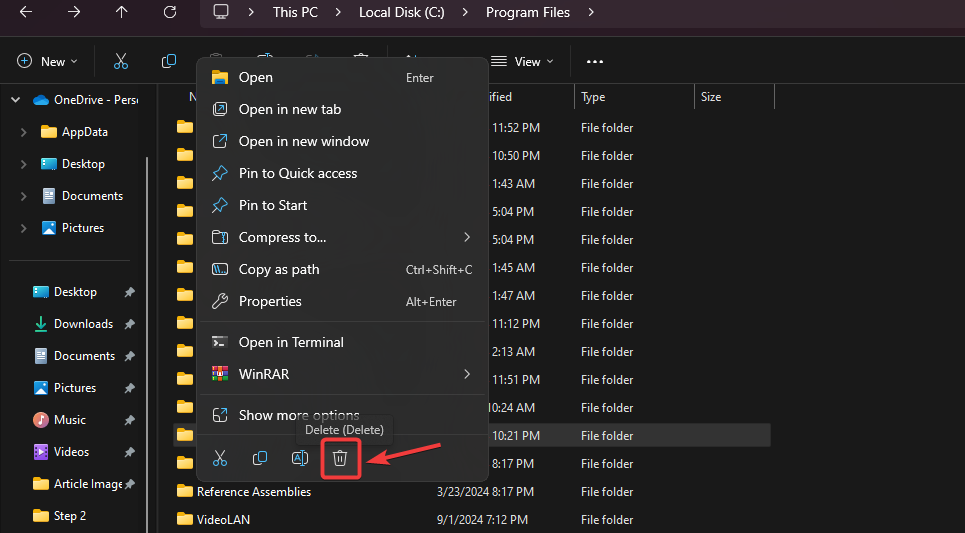Select Copy as path from context menu
The width and height of the screenshot is (965, 533).
pos(279,269)
